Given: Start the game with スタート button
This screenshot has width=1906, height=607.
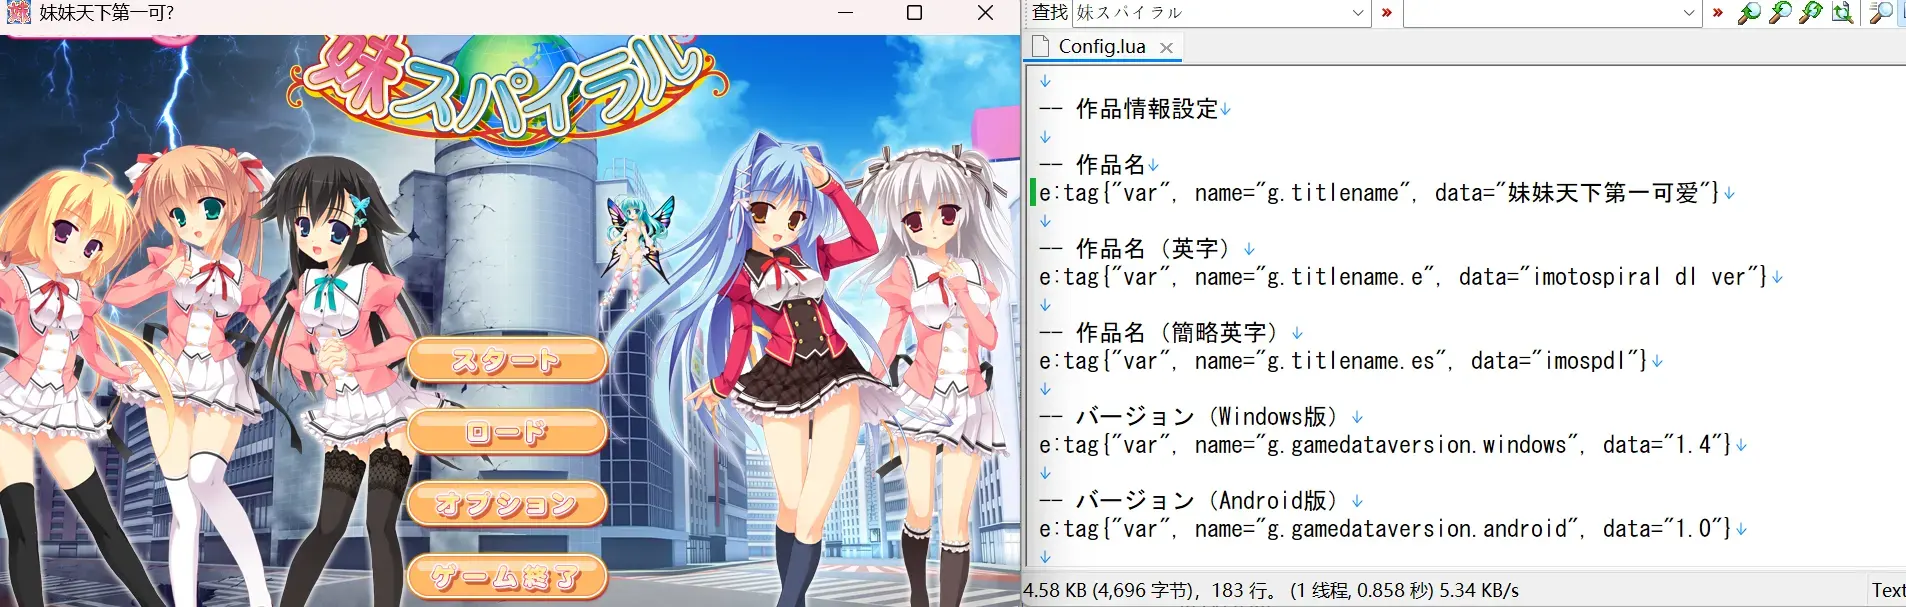Looking at the screenshot, I should [x=507, y=360].
